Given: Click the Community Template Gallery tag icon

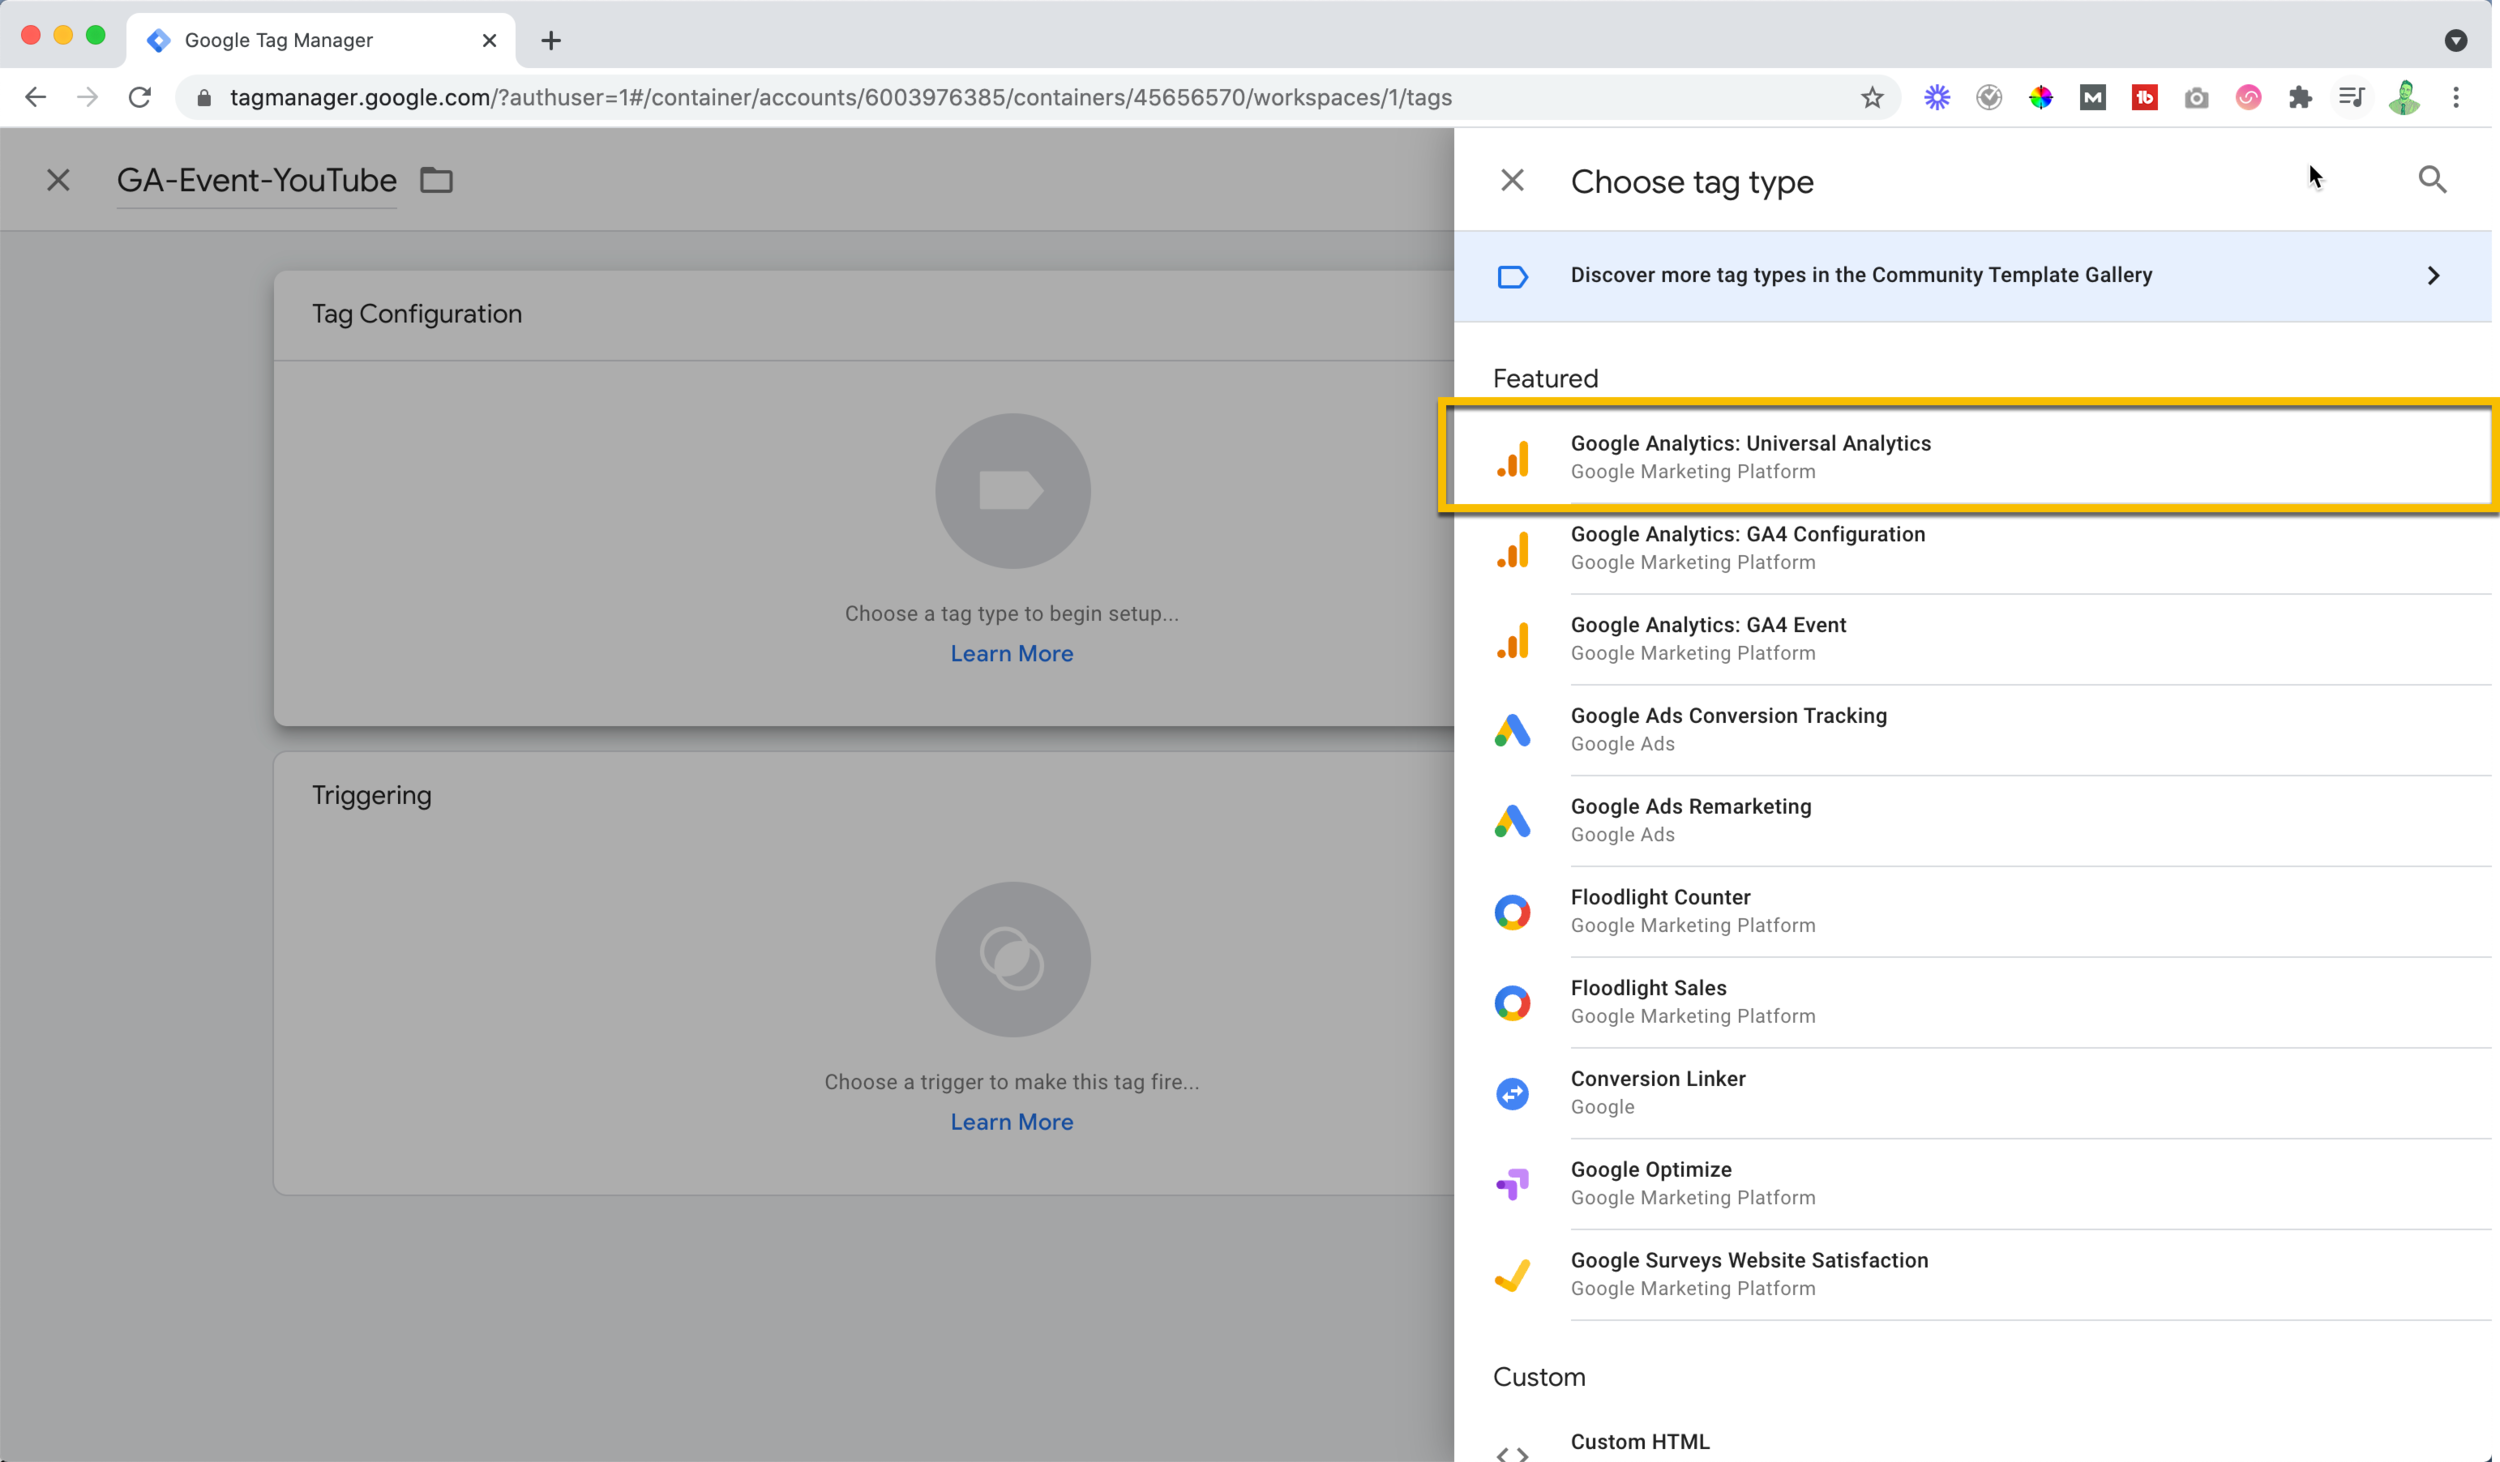Looking at the screenshot, I should (x=1512, y=276).
